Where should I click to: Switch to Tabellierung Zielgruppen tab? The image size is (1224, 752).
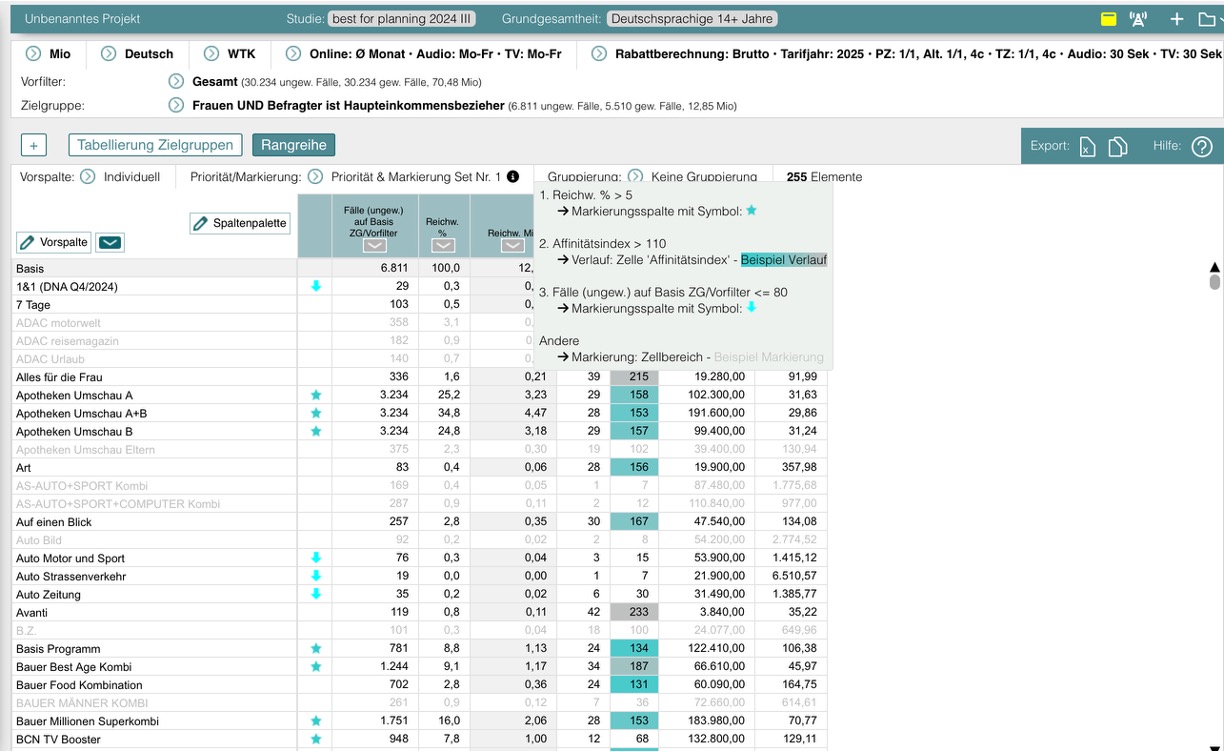(x=156, y=145)
